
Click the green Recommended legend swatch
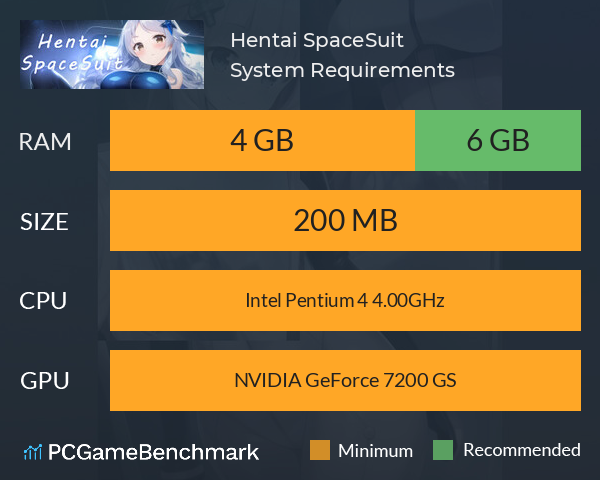[443, 450]
